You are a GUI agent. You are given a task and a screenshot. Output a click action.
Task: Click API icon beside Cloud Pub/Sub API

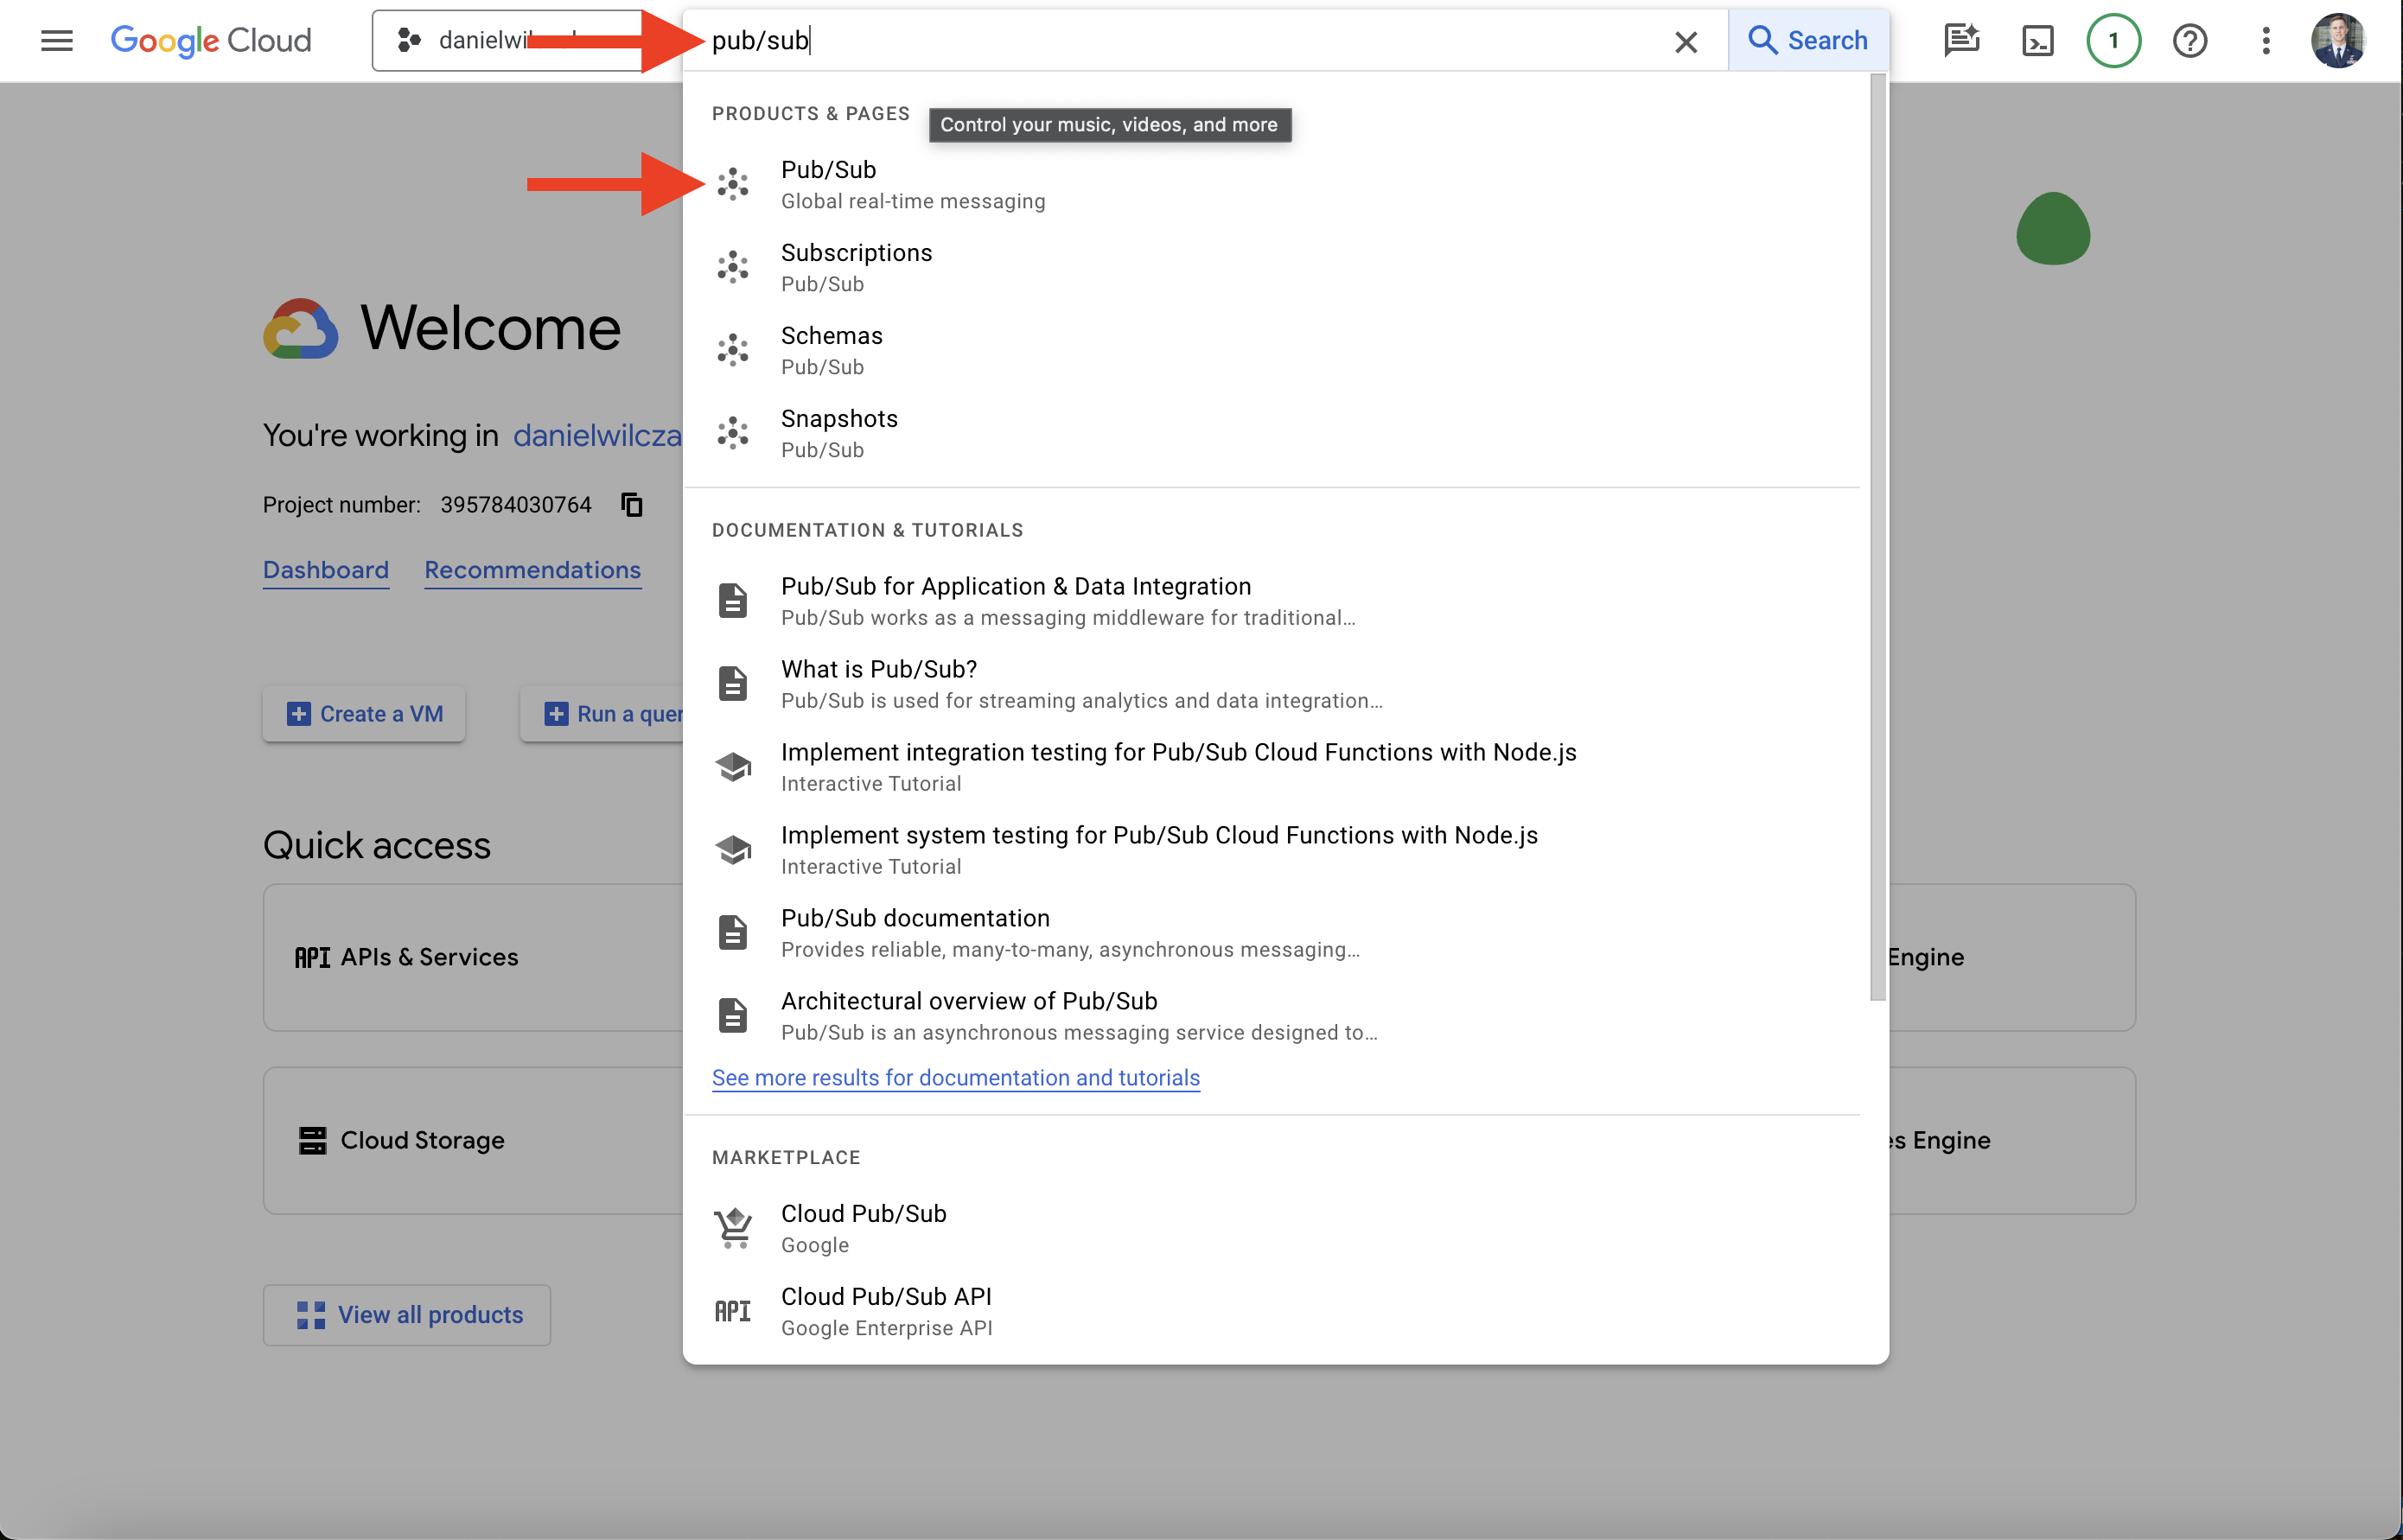tap(733, 1311)
